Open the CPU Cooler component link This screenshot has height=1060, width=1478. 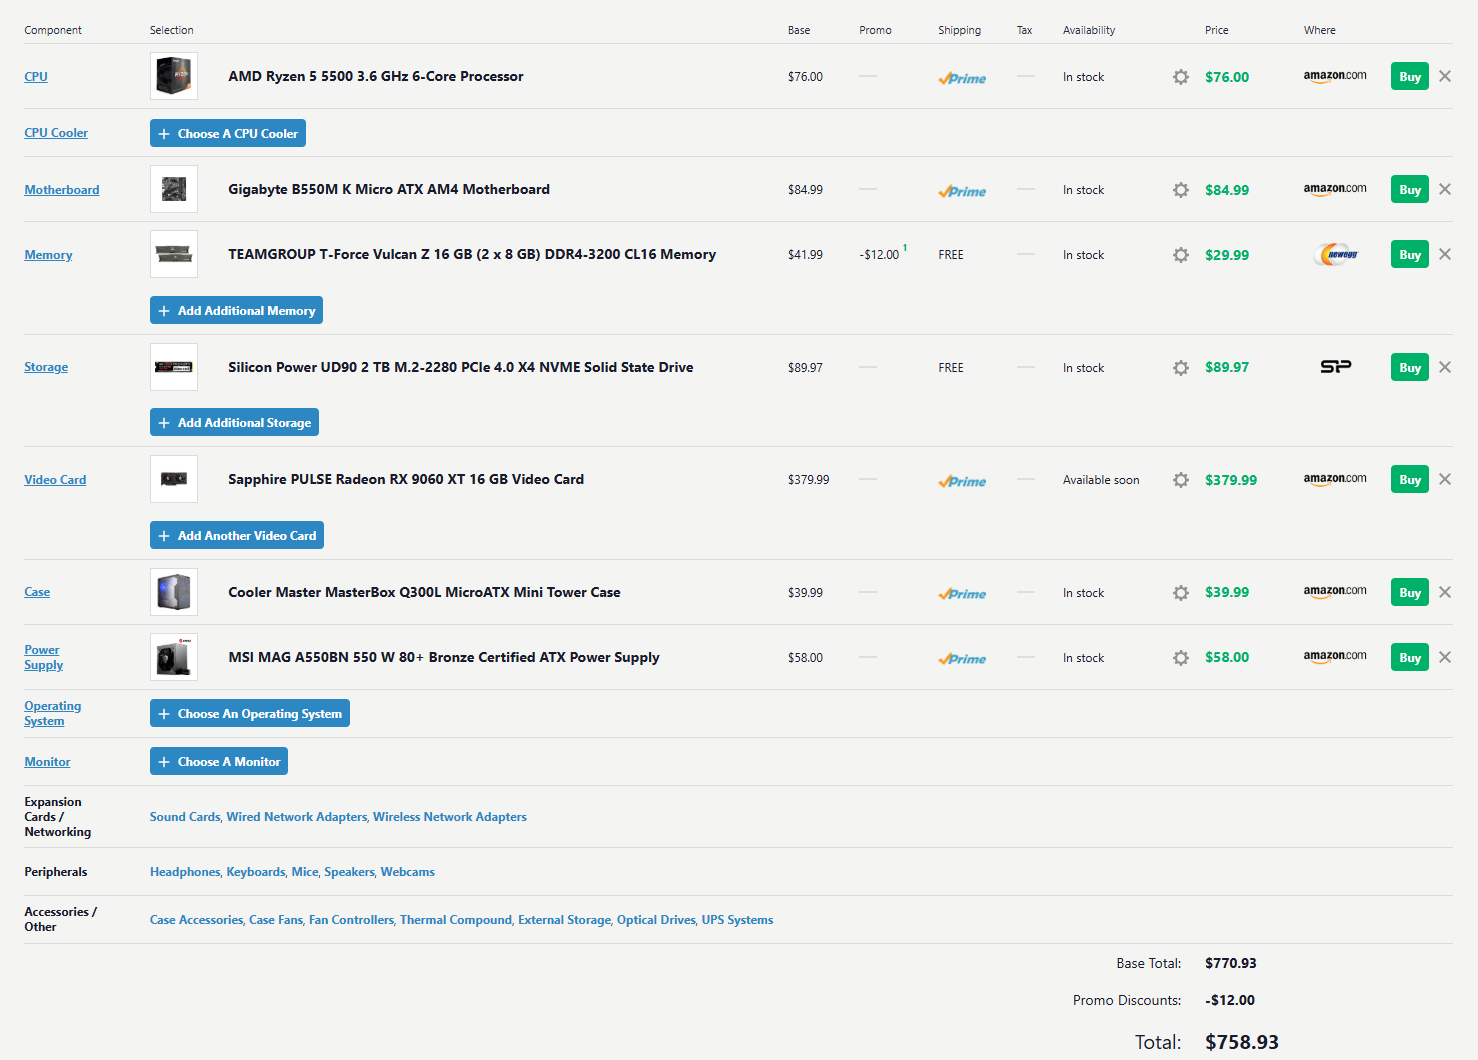click(x=56, y=132)
